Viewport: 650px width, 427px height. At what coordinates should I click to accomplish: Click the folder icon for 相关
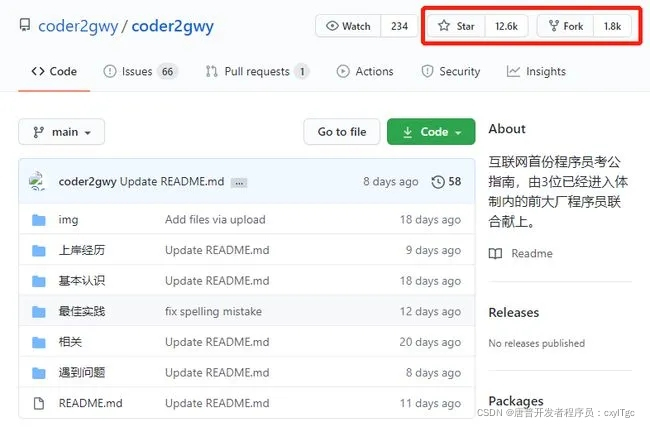tap(39, 342)
